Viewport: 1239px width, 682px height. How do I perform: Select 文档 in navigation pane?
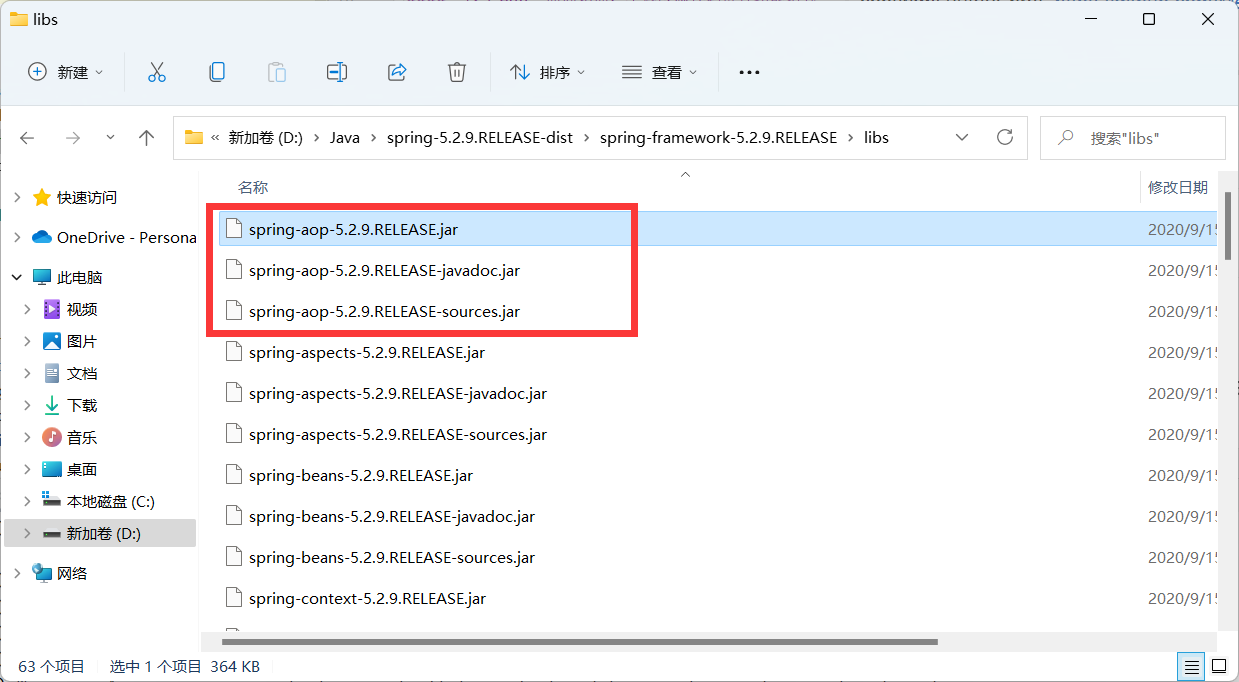point(82,374)
